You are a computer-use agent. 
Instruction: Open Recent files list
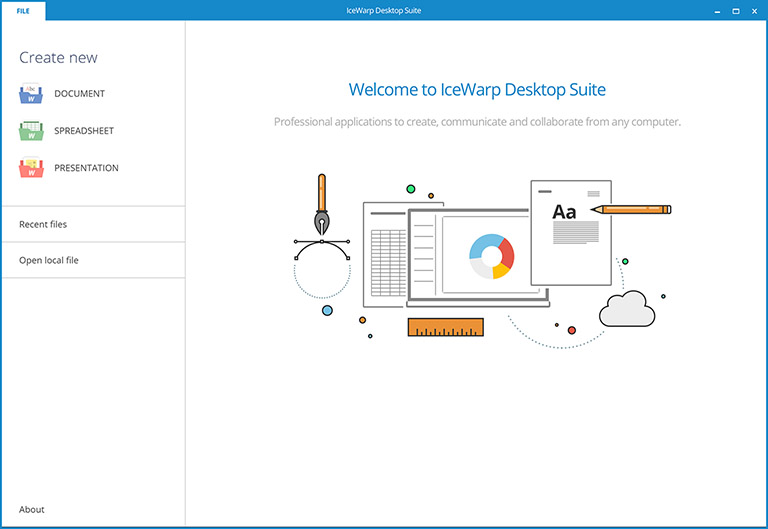coord(94,224)
